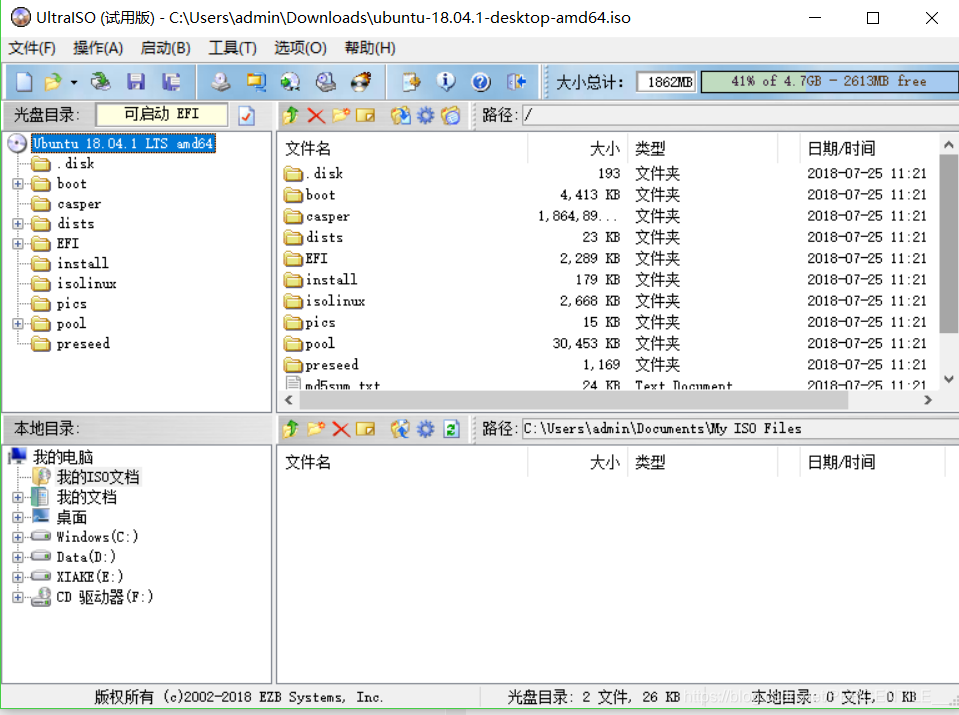This screenshot has width=959, height=715.
Task: Sort local file list by 文件名 column
Action: click(404, 462)
